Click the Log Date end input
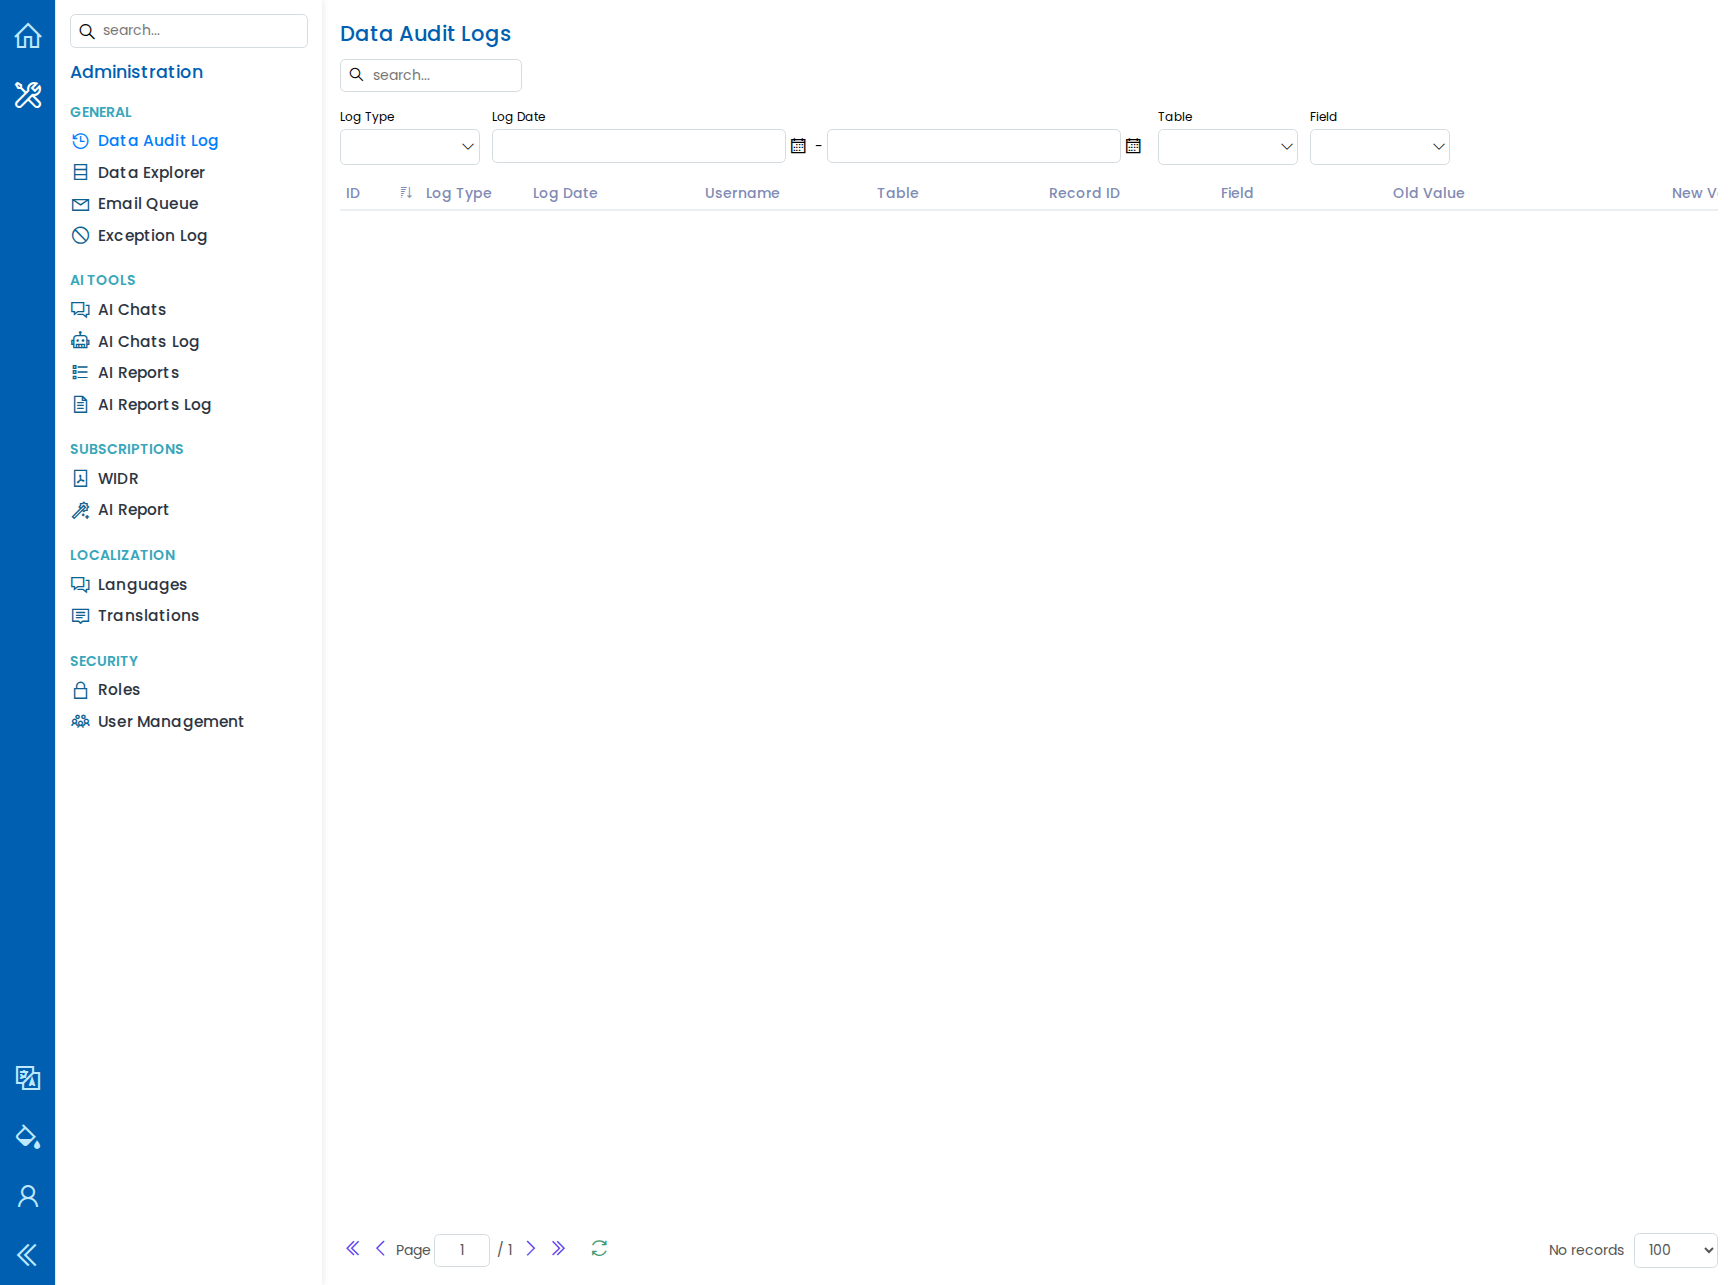 pos(974,146)
